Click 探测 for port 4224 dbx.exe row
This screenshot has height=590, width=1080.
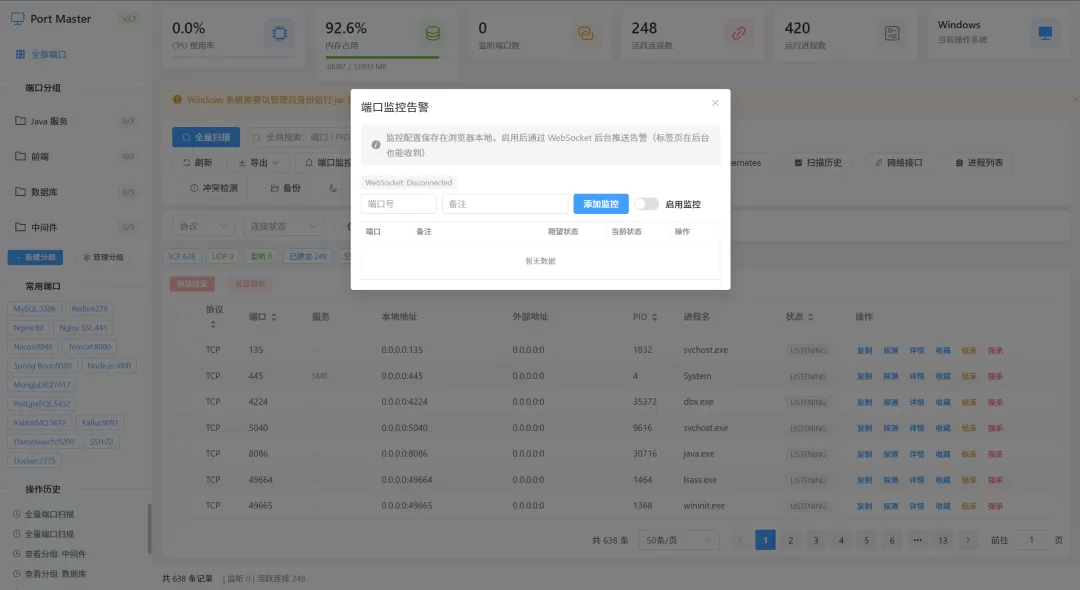891,402
